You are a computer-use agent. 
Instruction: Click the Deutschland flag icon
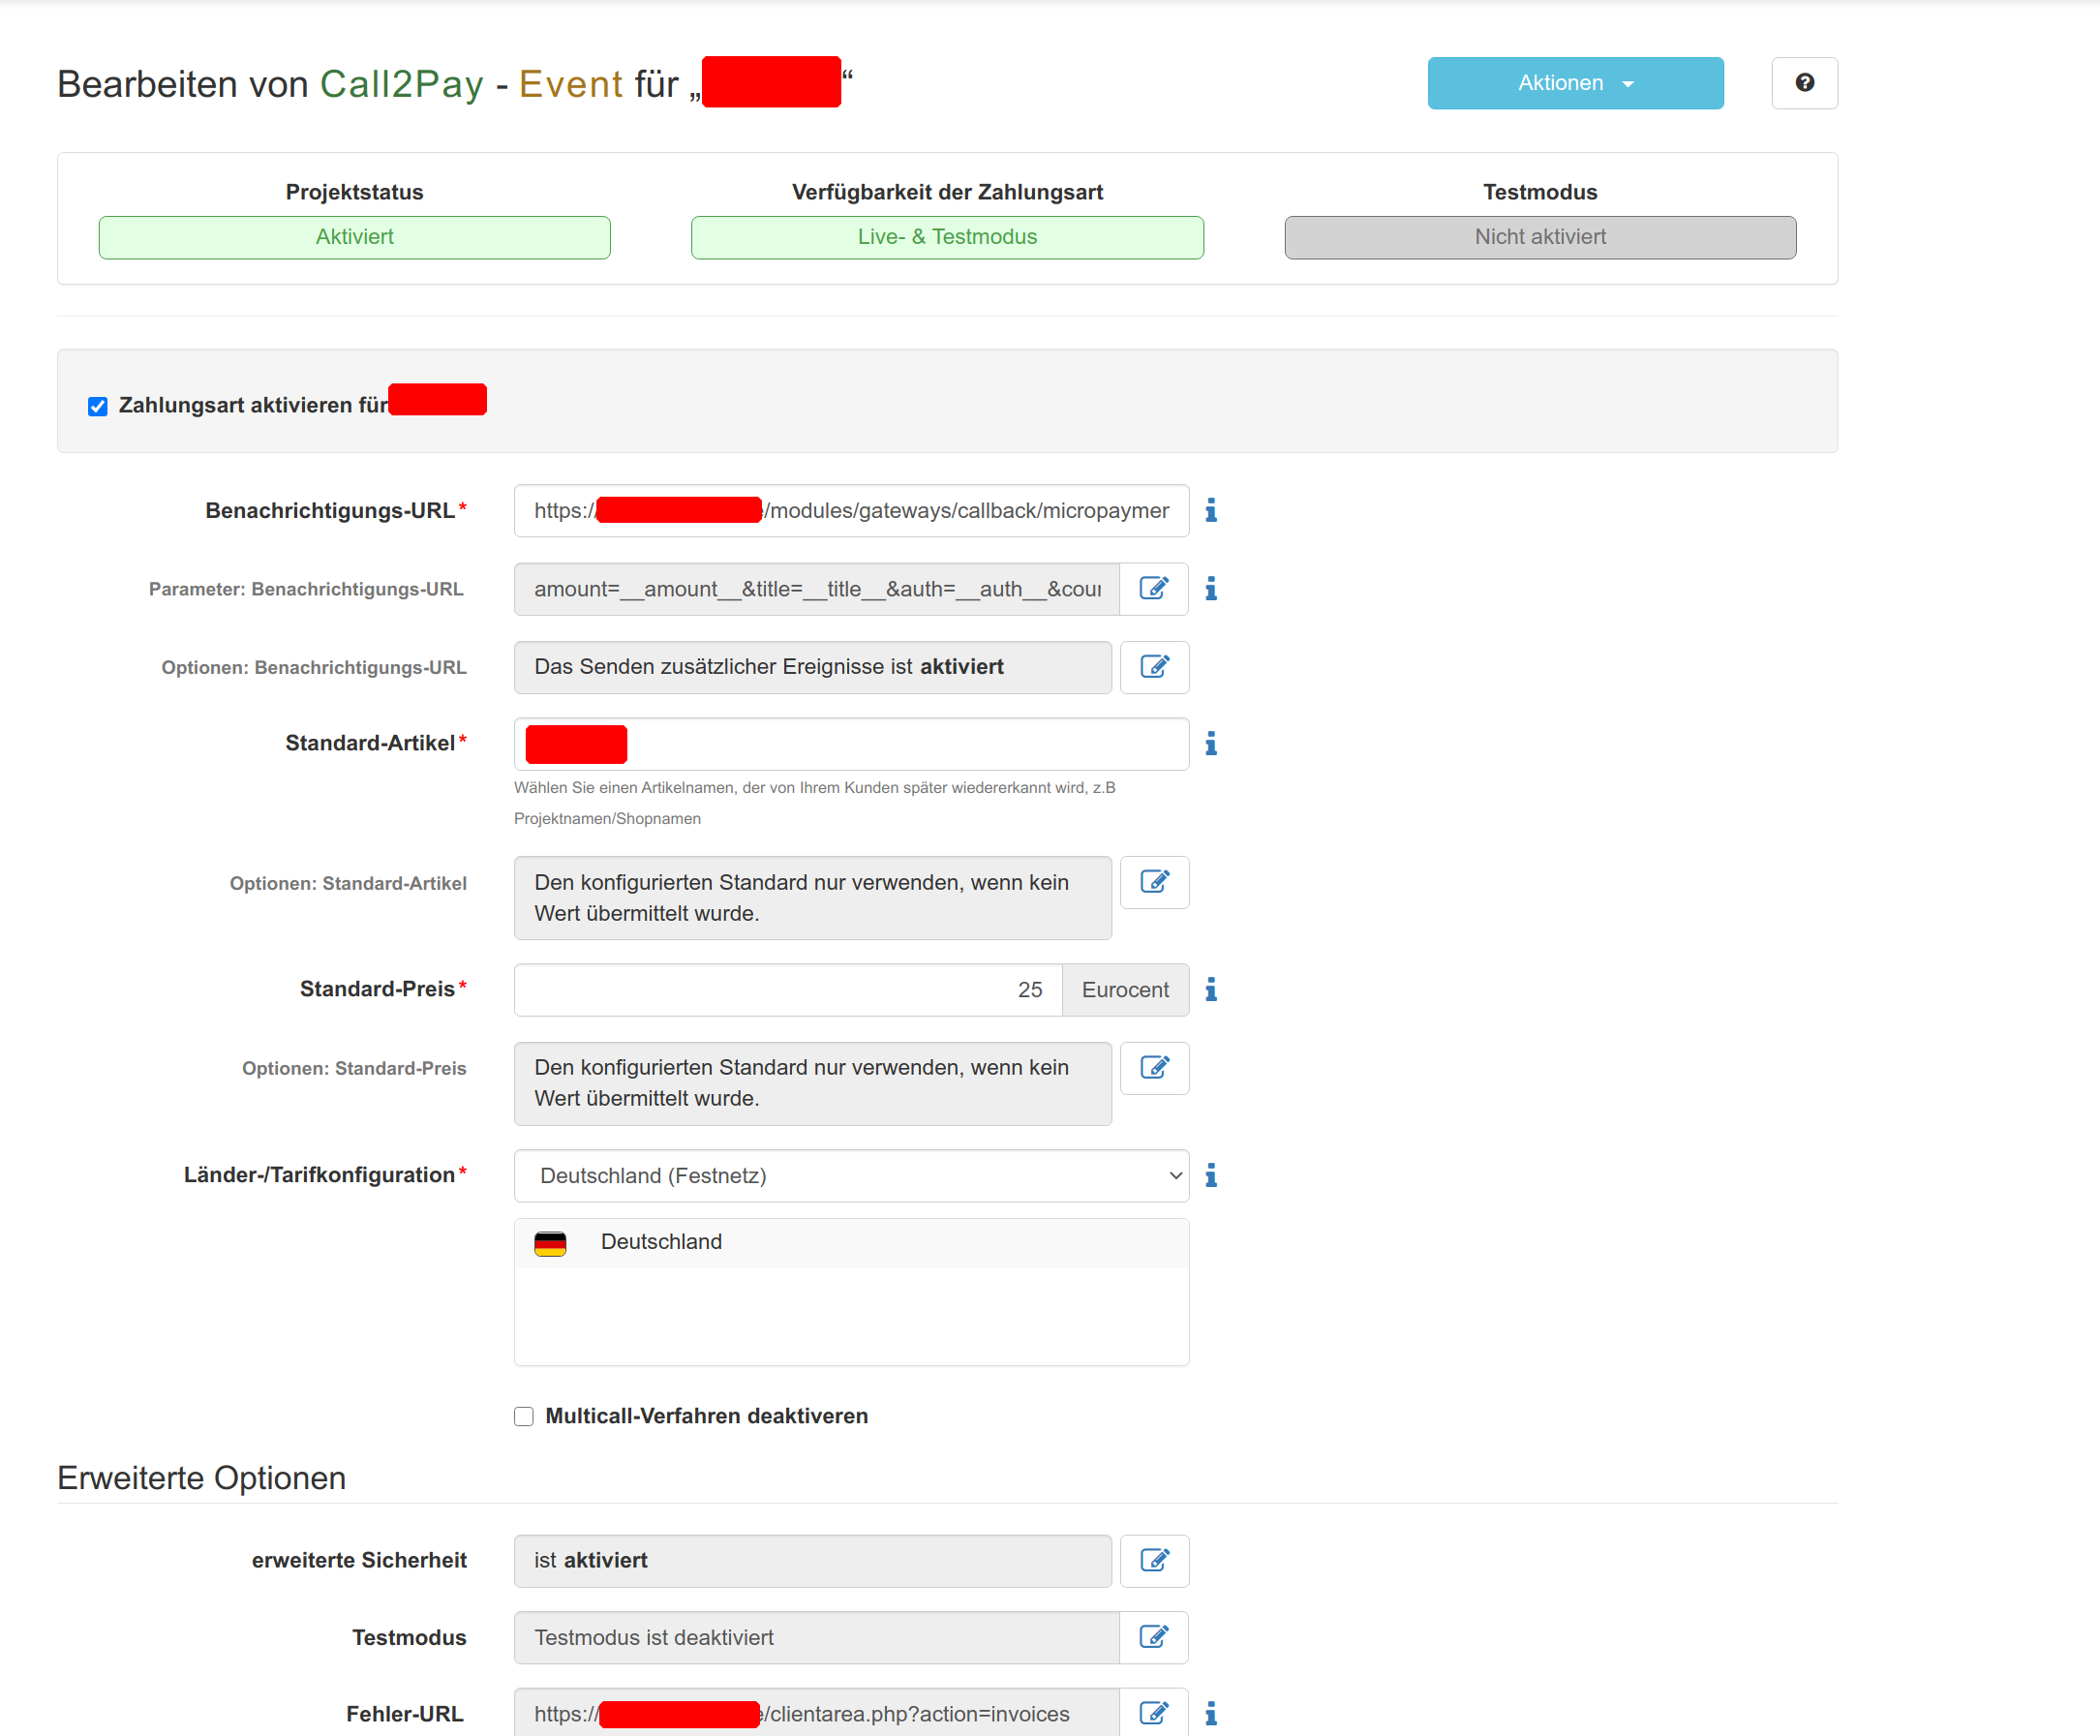point(550,1243)
